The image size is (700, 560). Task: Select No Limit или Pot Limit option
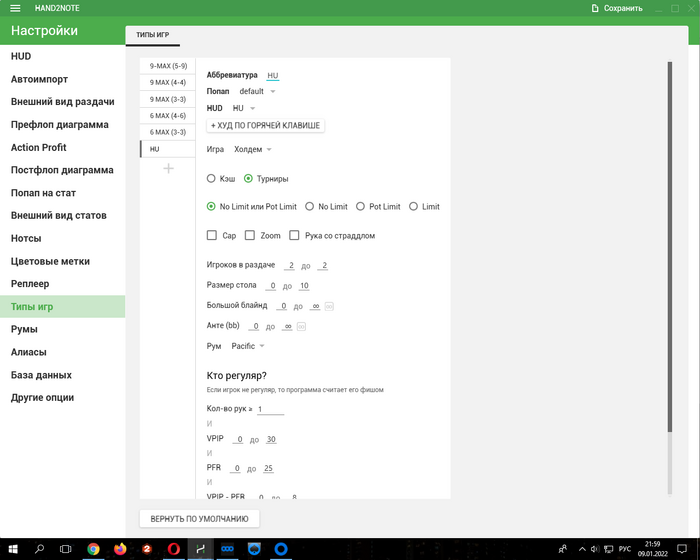point(211,206)
